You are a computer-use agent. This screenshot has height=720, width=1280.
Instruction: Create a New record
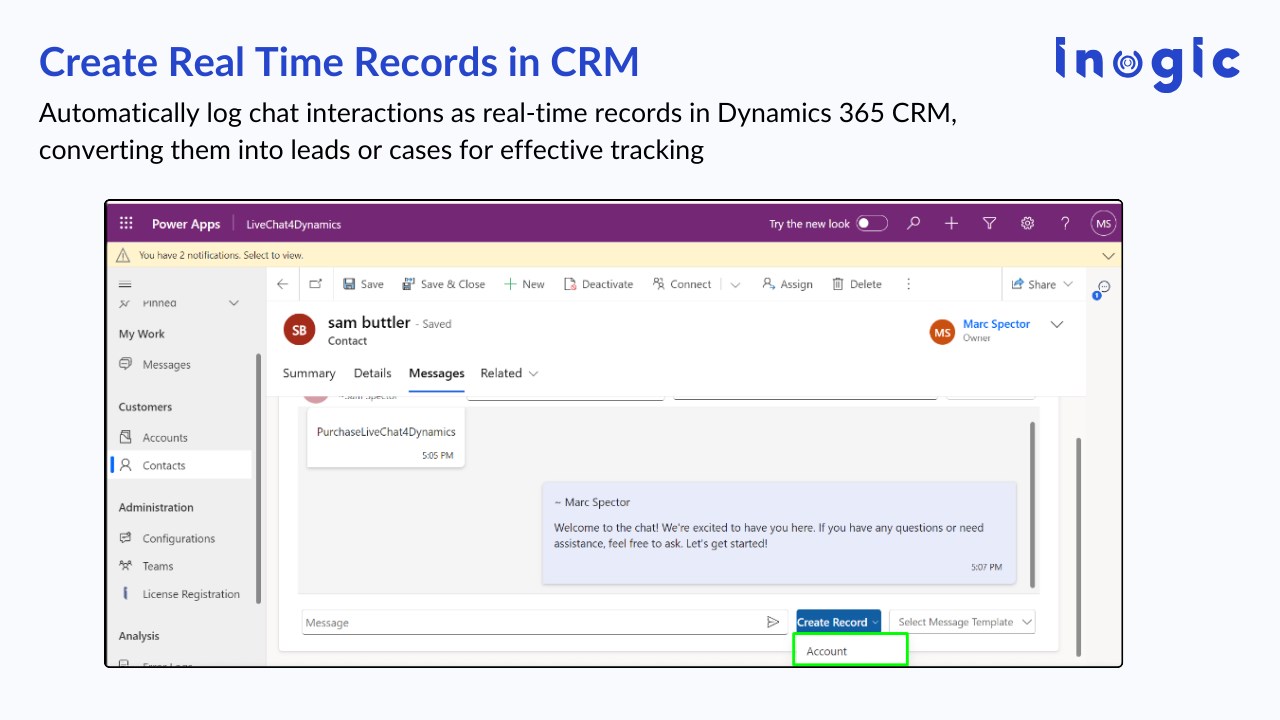pyautogui.click(x=525, y=284)
